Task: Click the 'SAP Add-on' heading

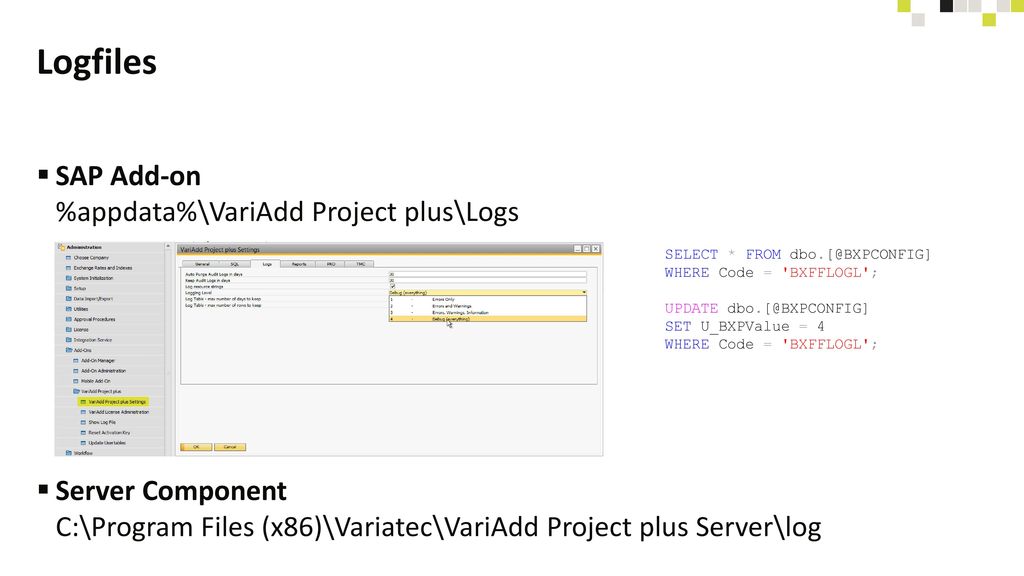Action: click(128, 176)
